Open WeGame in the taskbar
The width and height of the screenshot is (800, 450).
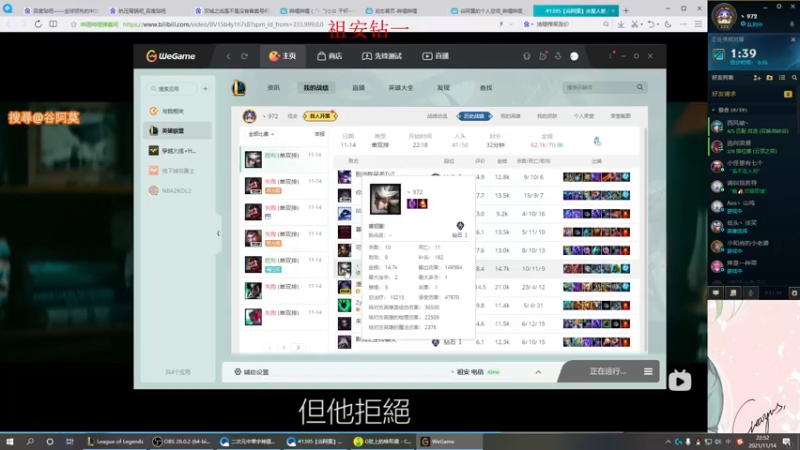click(449, 441)
